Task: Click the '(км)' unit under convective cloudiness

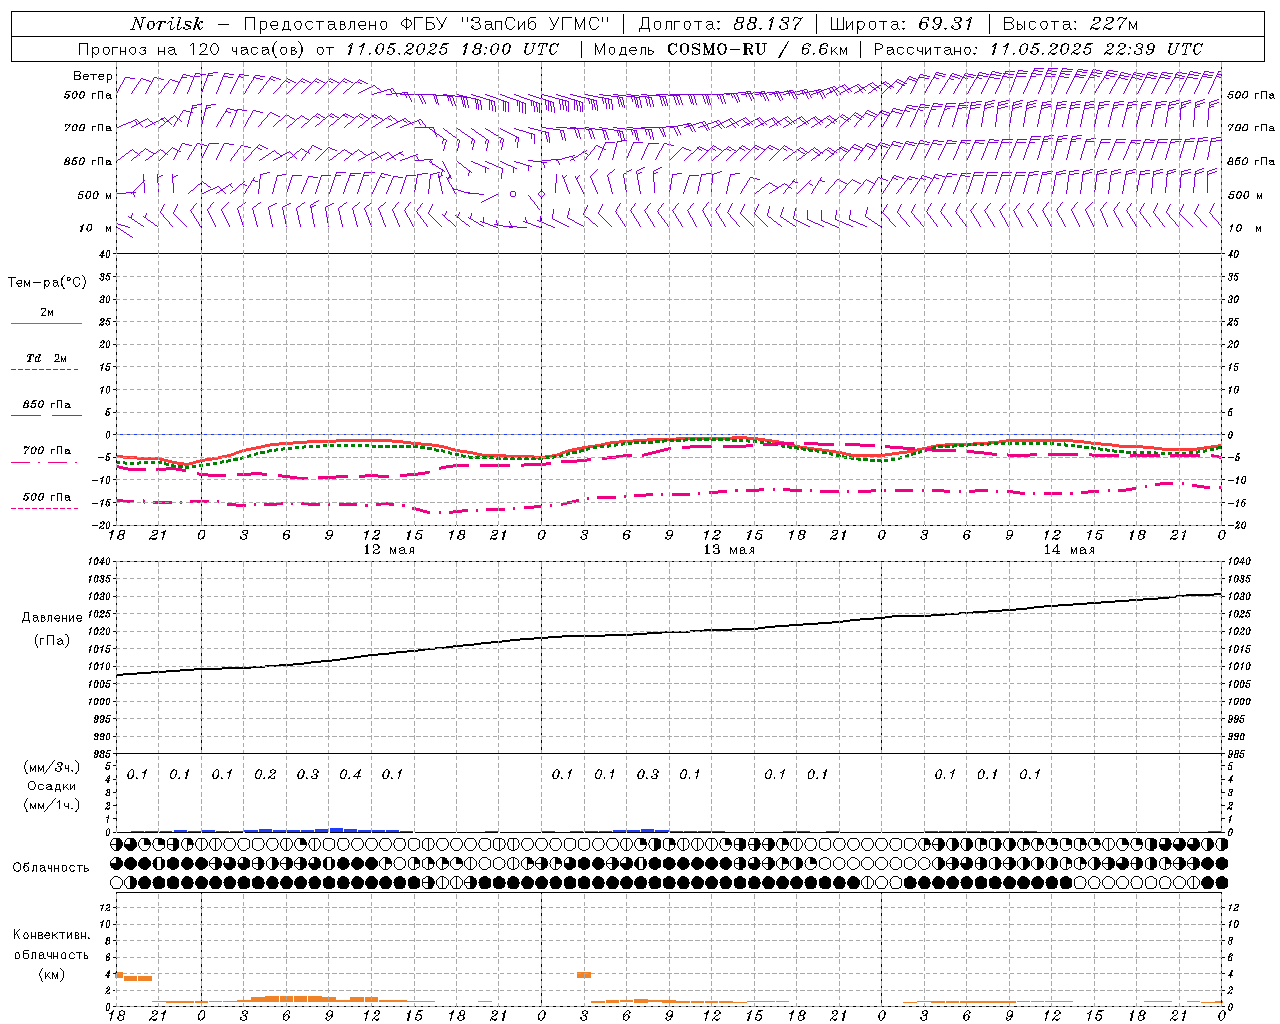Action: click(51, 974)
